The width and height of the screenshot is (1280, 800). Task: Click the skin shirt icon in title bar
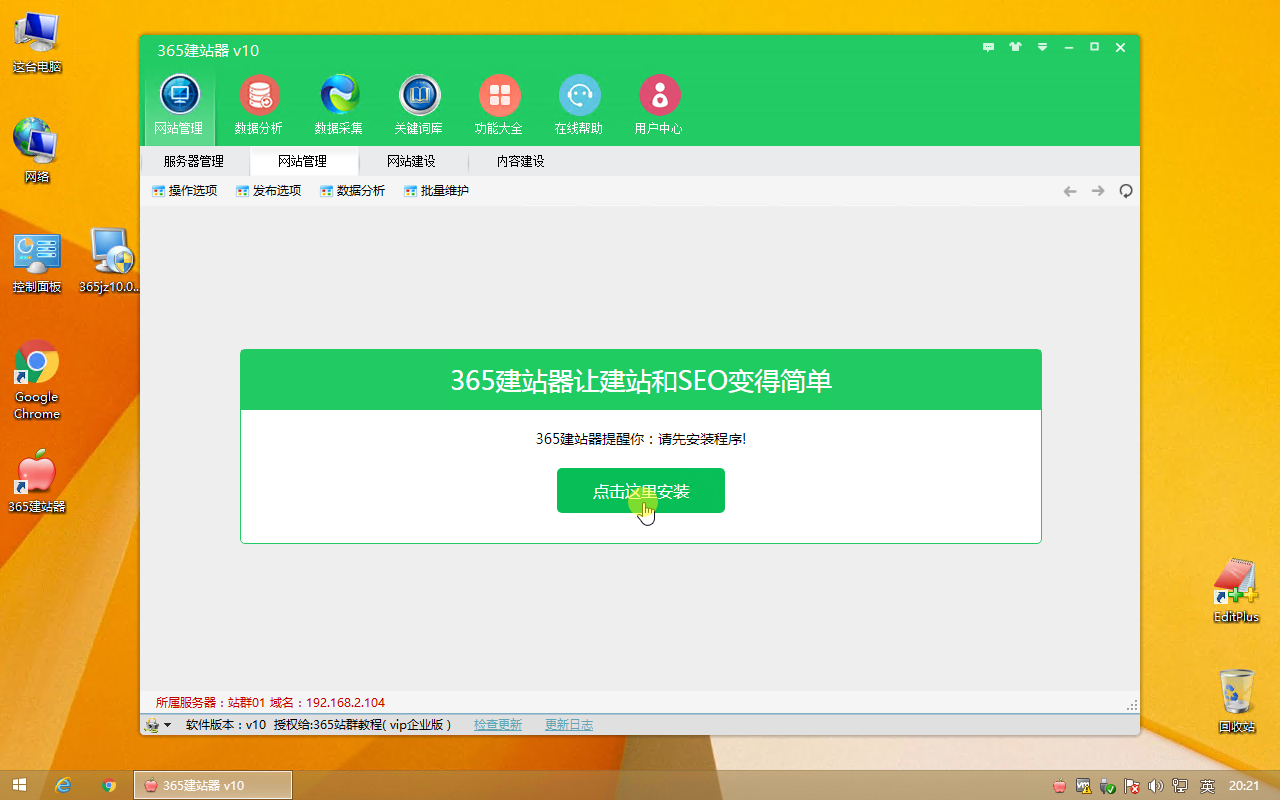[x=1016, y=47]
